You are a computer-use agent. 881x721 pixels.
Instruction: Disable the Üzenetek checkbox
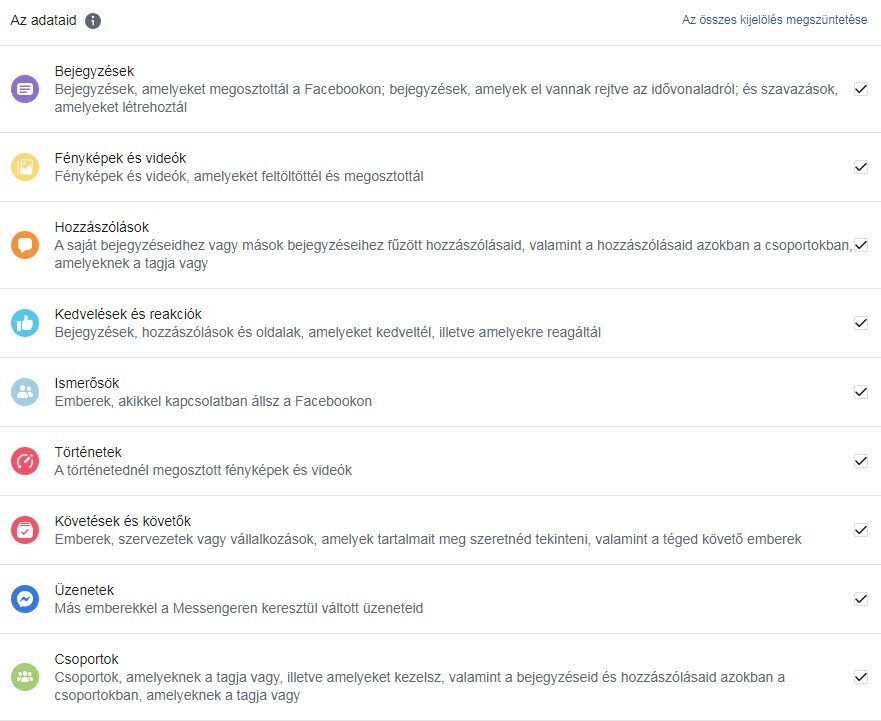(x=860, y=599)
